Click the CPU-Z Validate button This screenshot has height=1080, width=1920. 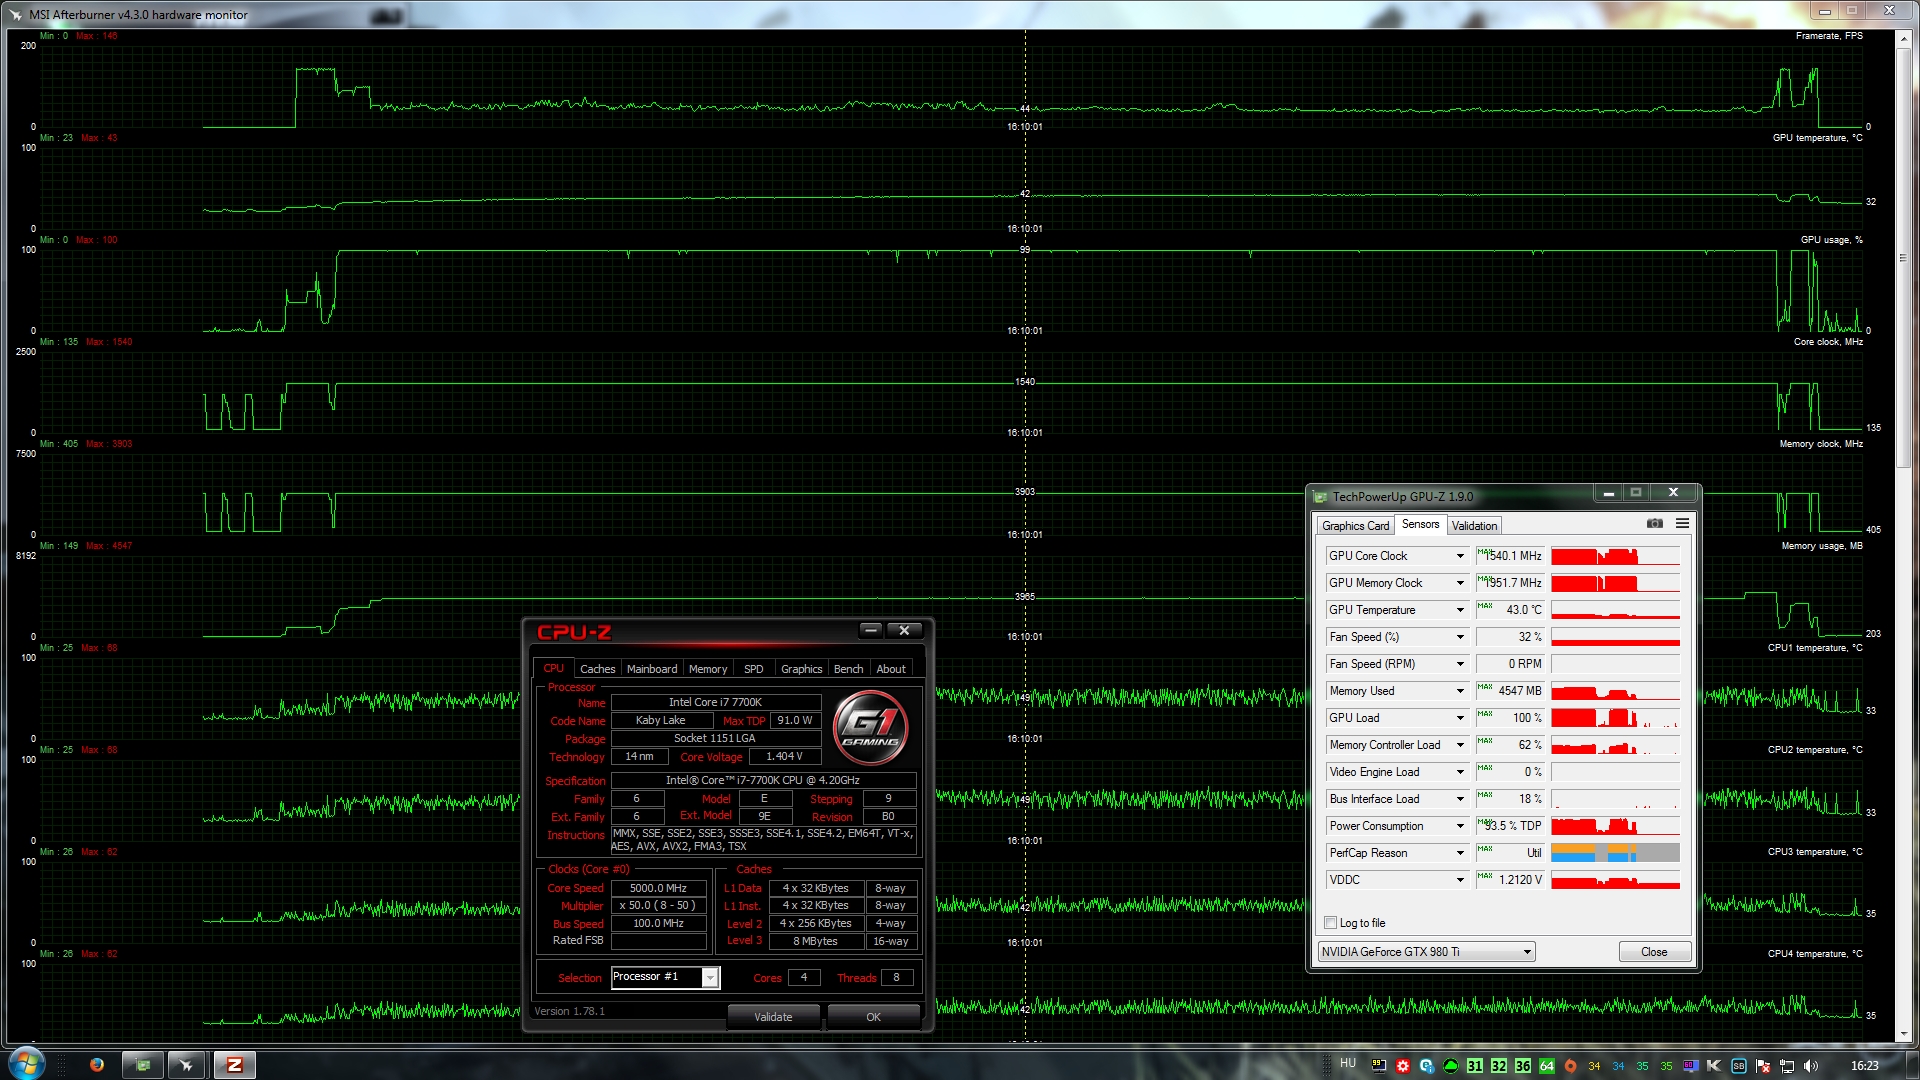point(773,1017)
